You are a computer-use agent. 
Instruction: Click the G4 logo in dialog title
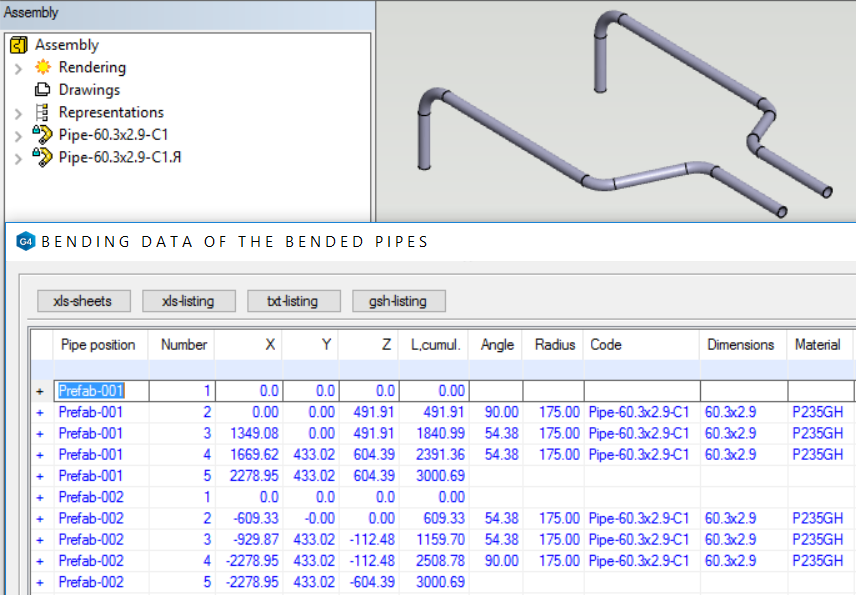pyautogui.click(x=27, y=242)
